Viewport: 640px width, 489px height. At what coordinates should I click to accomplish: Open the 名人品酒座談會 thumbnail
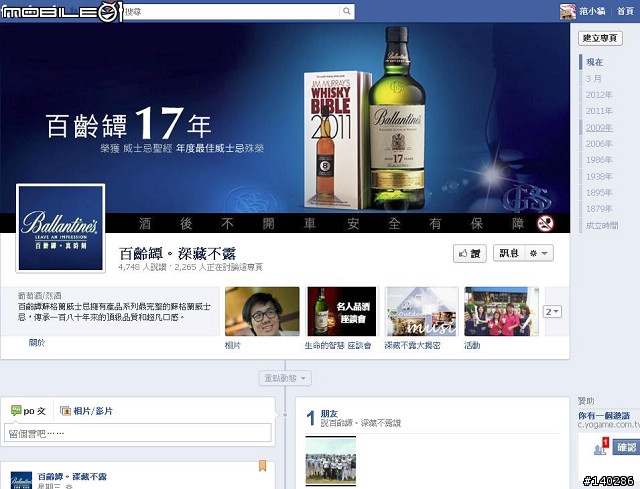(x=342, y=311)
